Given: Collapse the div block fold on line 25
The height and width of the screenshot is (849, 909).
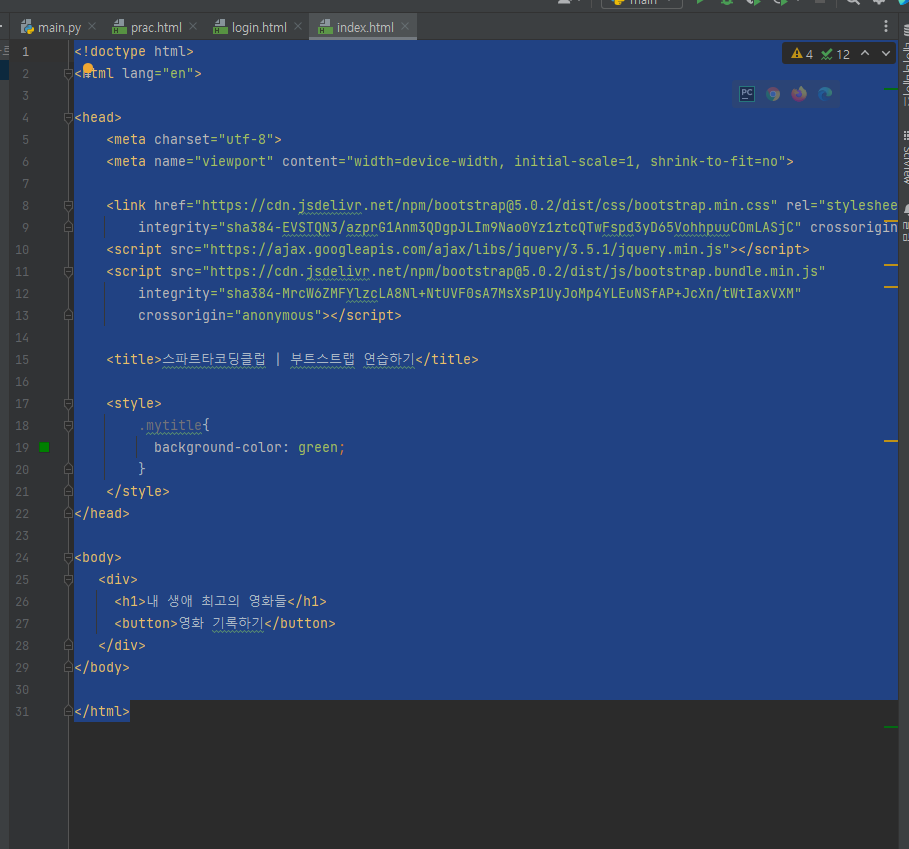Looking at the screenshot, I should (68, 580).
